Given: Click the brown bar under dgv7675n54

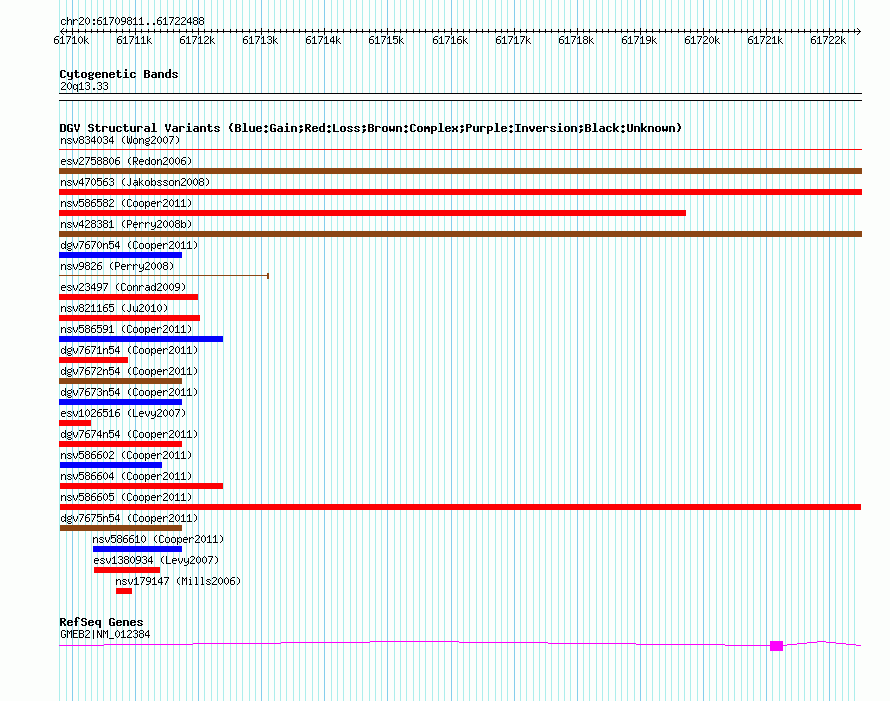Looking at the screenshot, I should coord(120,528).
